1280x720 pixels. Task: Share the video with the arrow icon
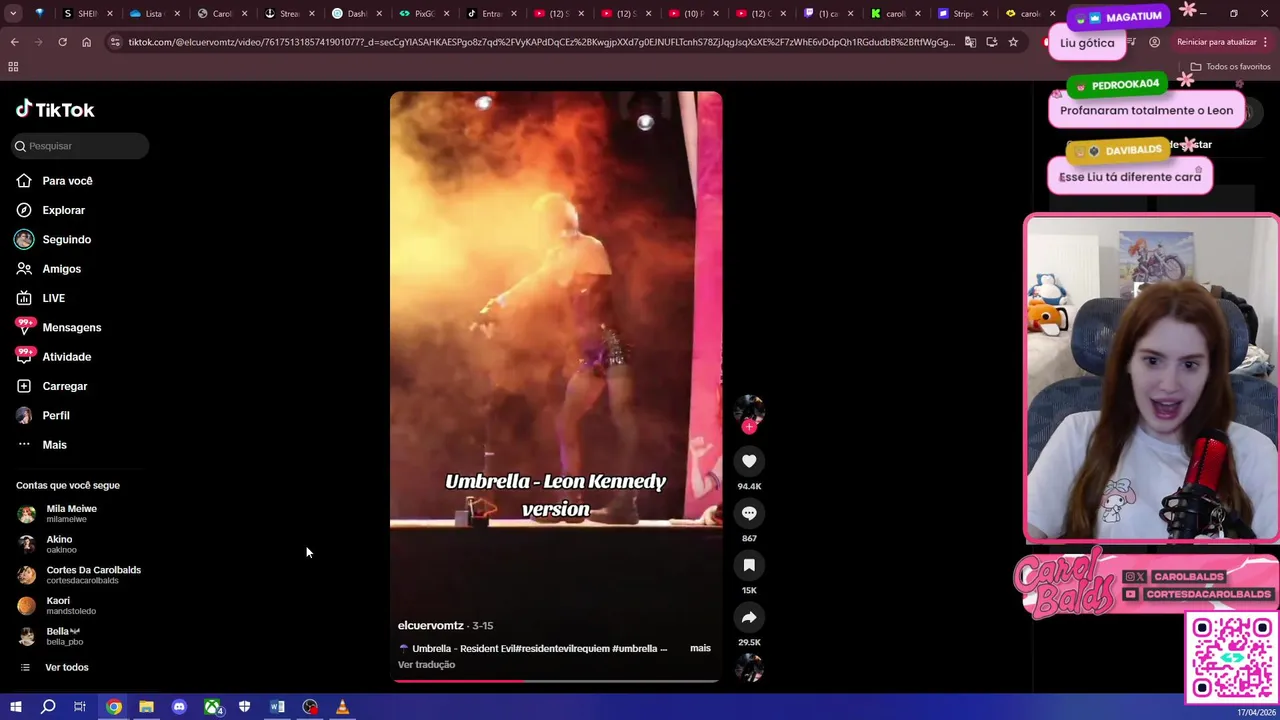(749, 617)
